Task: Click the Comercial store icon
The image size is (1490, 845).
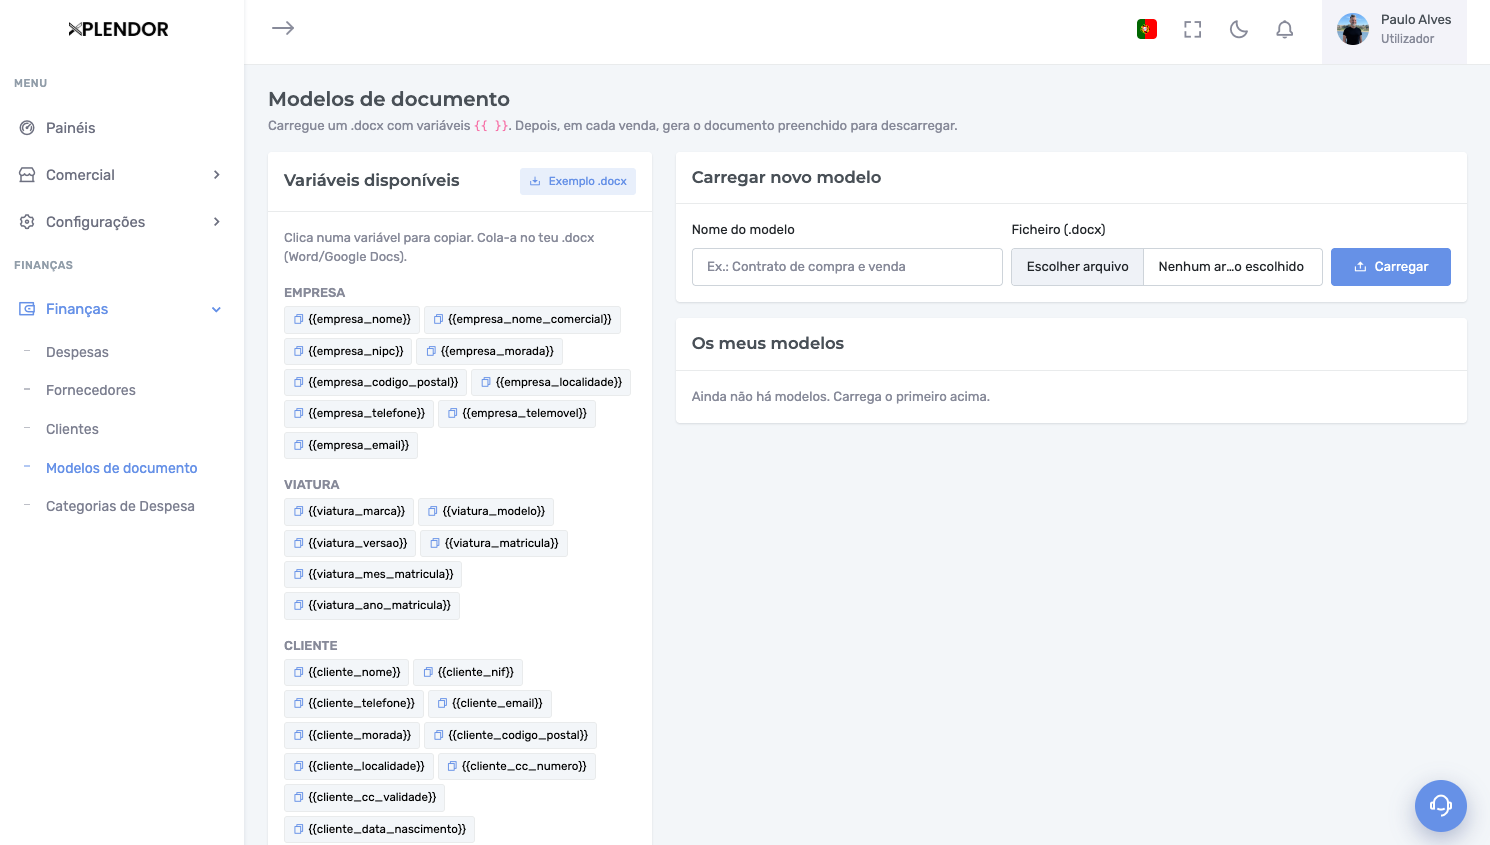Action: (x=27, y=175)
